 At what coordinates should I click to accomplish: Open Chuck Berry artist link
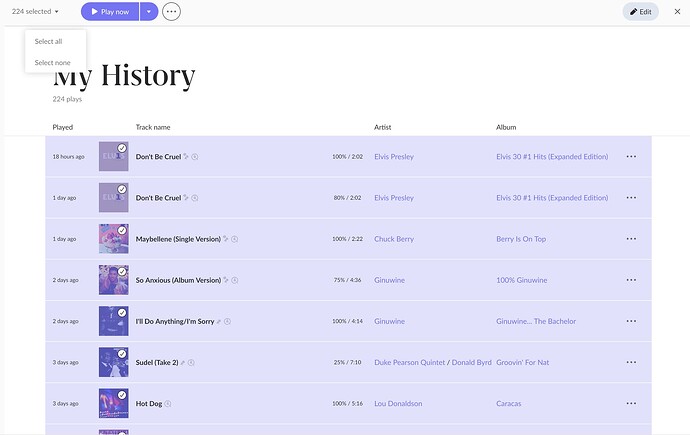coord(394,239)
